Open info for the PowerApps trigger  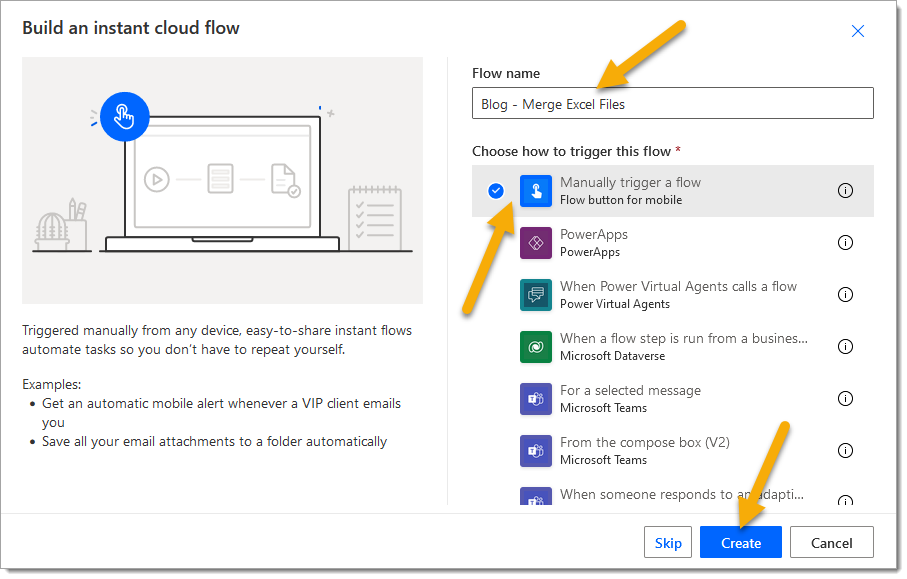pyautogui.click(x=845, y=242)
